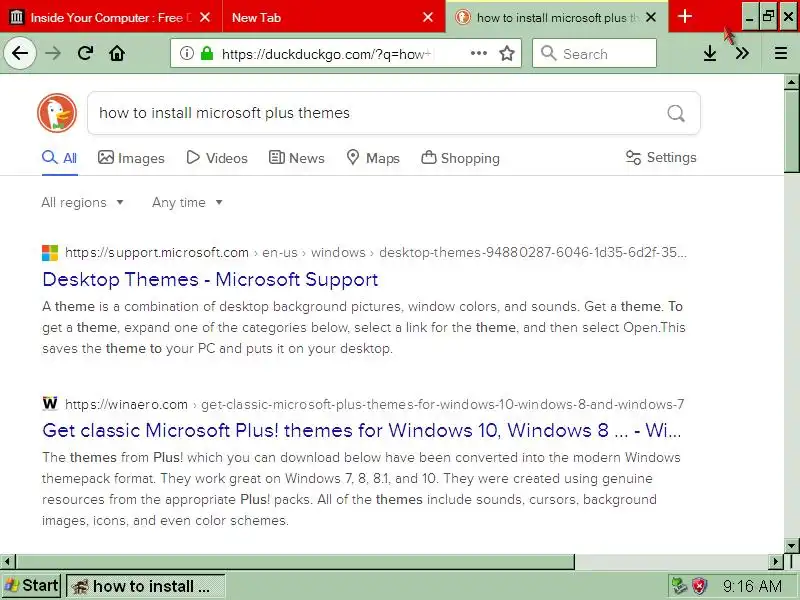This screenshot has height=600, width=800.
Task: Expand the All regions dropdown
Action: point(82,203)
